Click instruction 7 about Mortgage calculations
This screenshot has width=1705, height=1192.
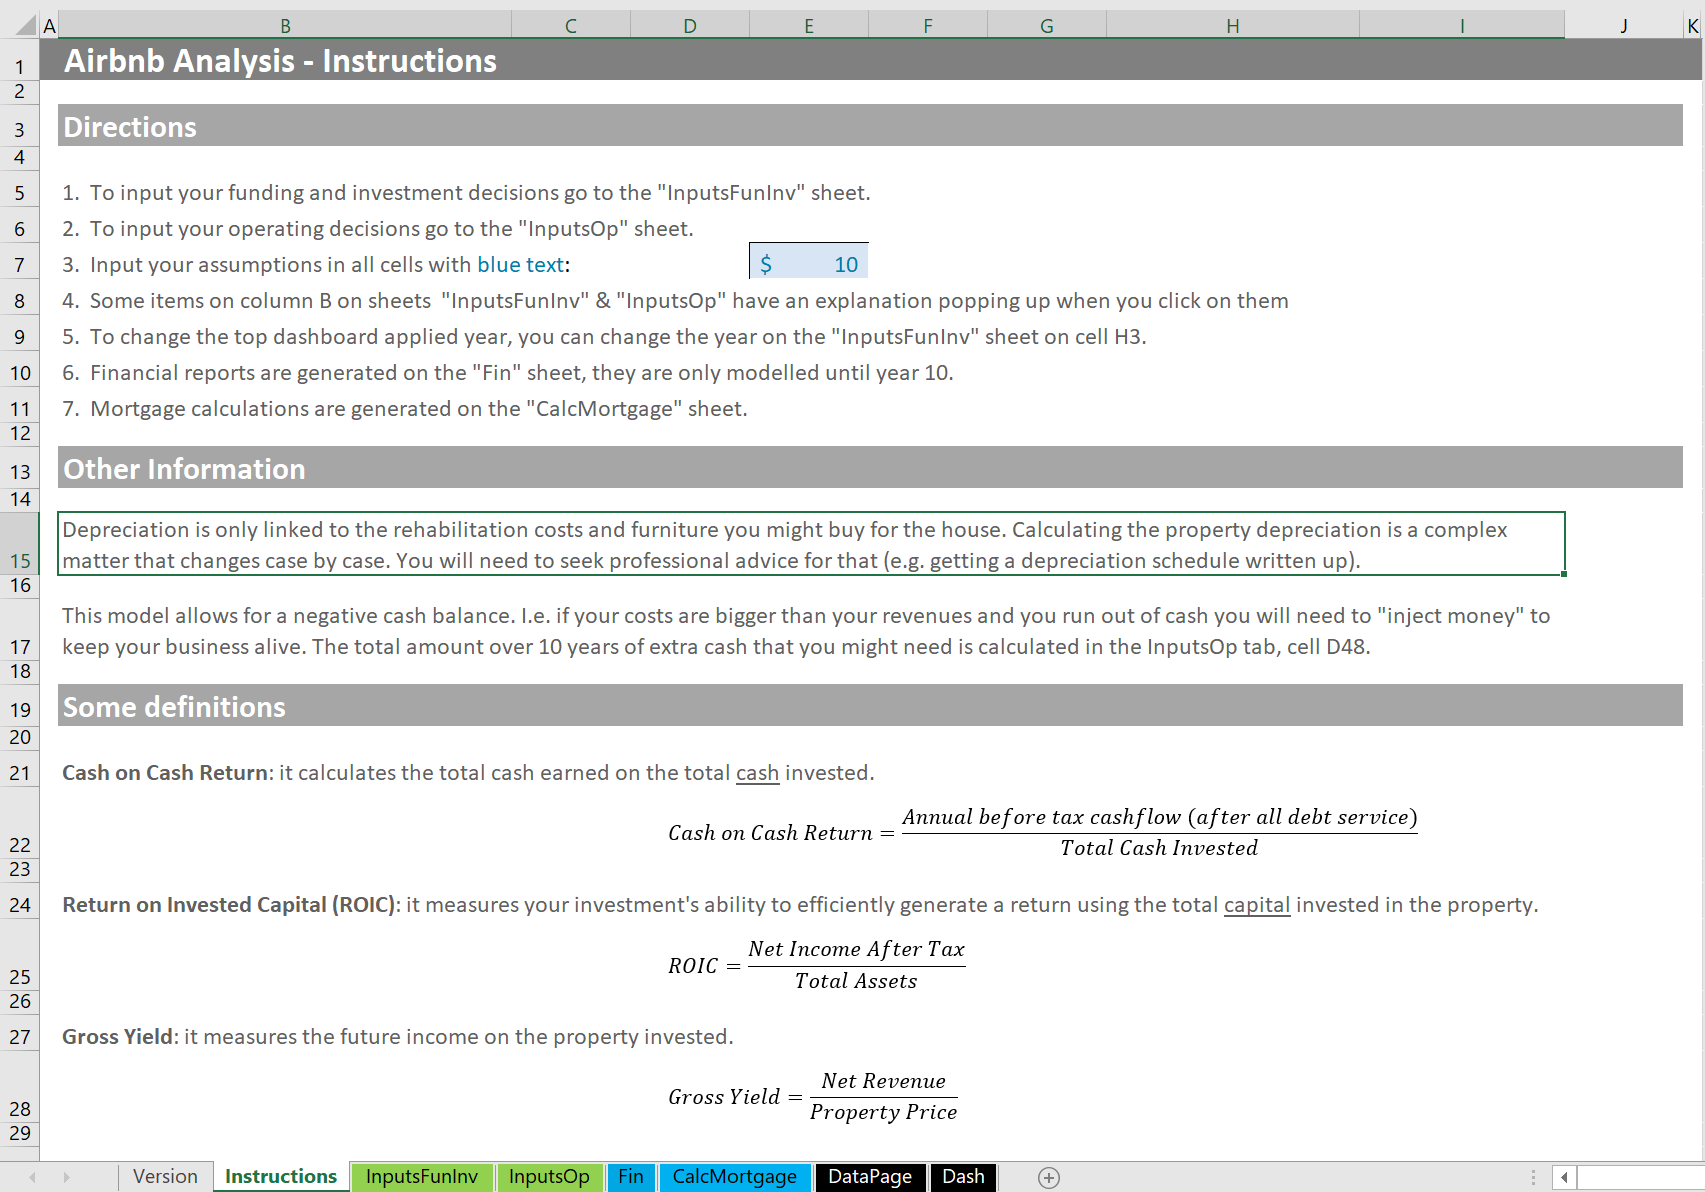pos(405,408)
